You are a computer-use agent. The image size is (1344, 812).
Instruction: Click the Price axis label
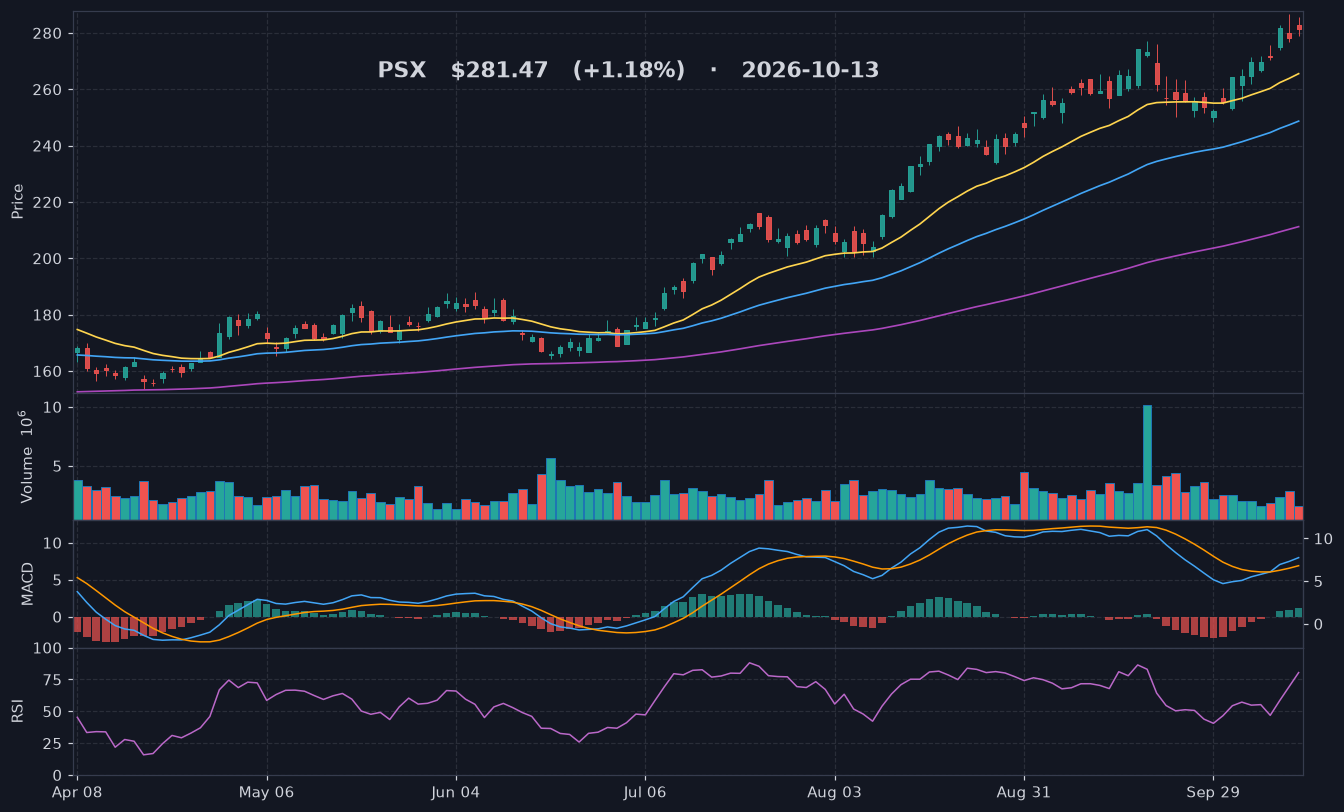coord(18,201)
